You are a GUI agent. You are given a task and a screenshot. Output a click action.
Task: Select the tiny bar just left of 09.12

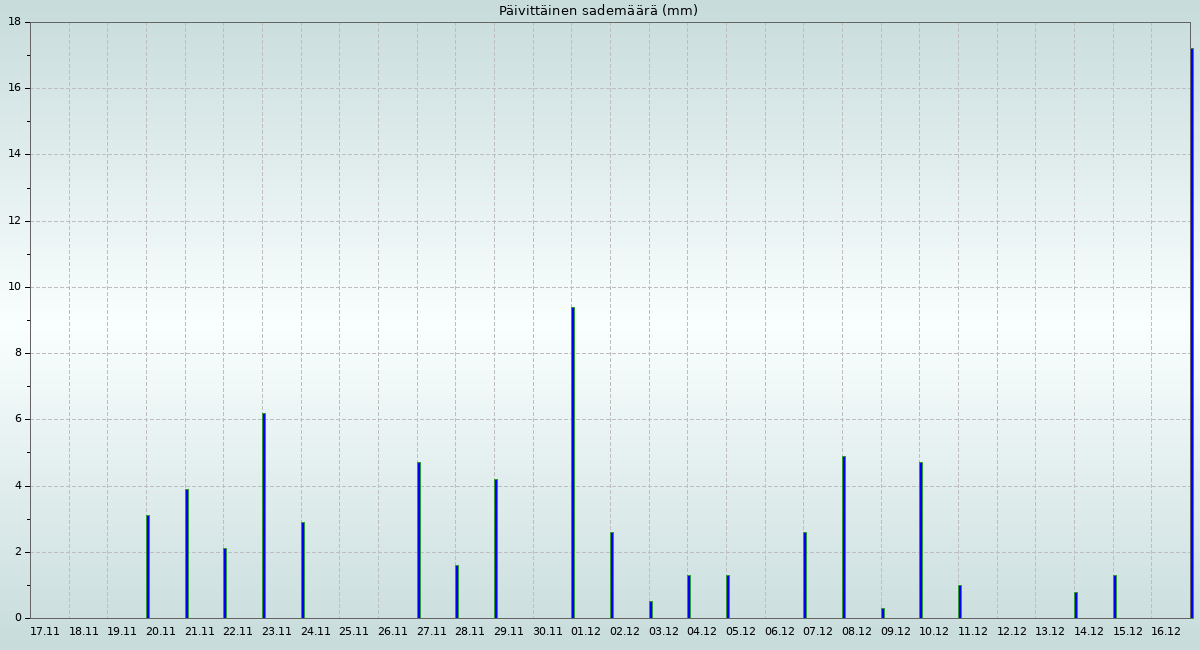883,613
